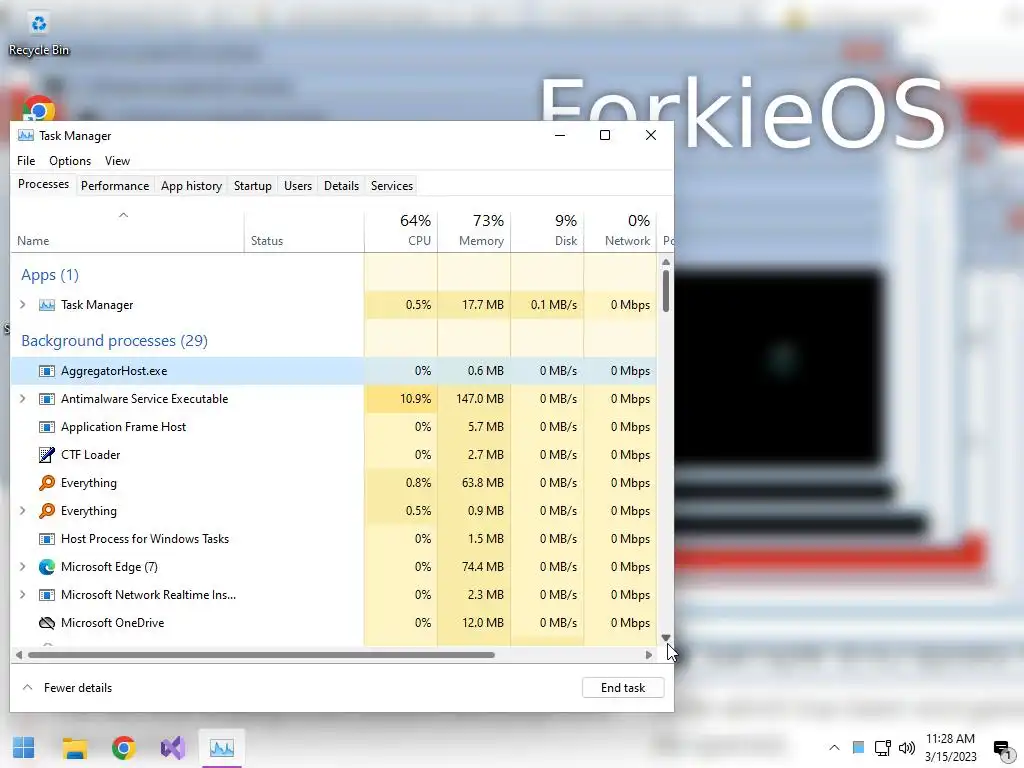Click the 147.0 MB memory cell
This screenshot has height=768, width=1024.
tap(474, 399)
